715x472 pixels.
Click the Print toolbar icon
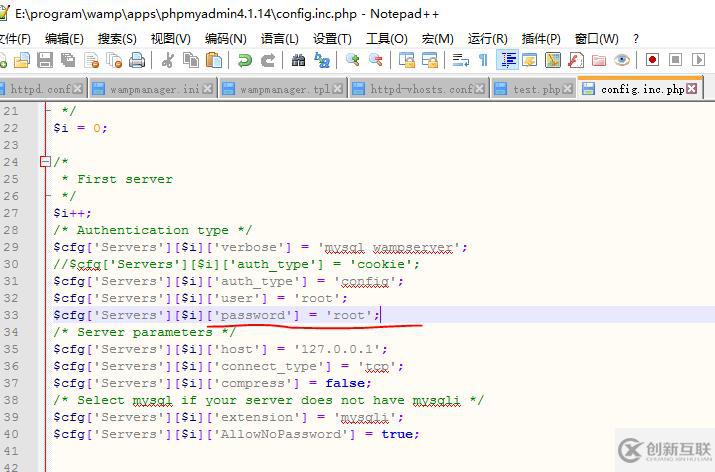pos(137,60)
